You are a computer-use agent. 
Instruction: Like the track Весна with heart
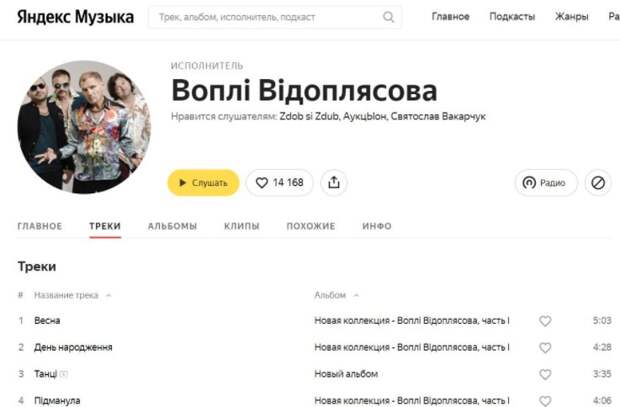[545, 320]
